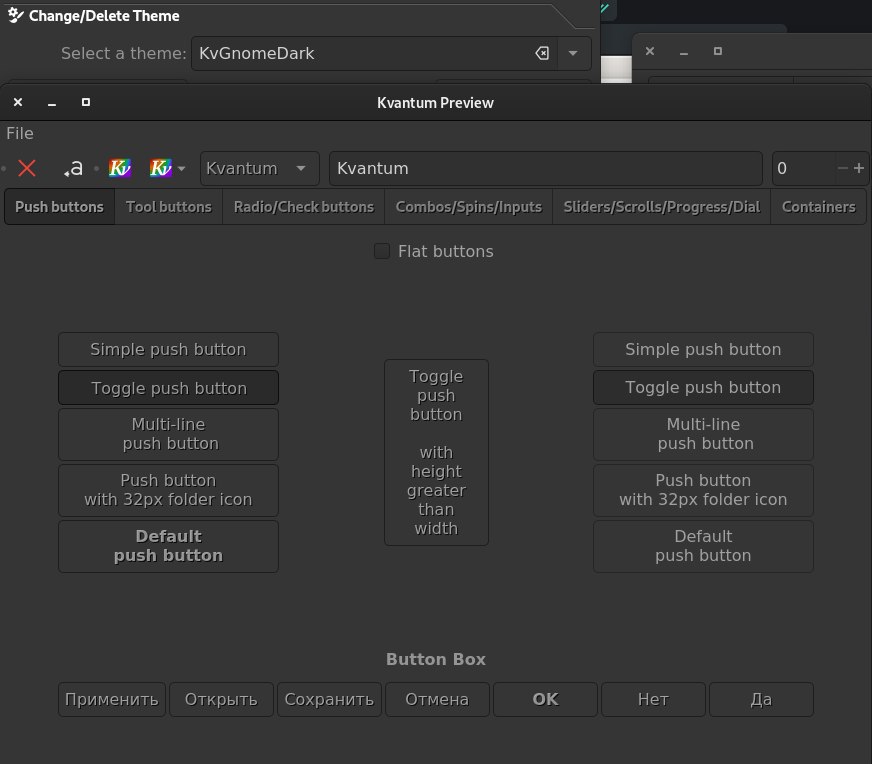Screen dimensions: 872x764
Task: Click the Открыть button
Action: (x=221, y=699)
